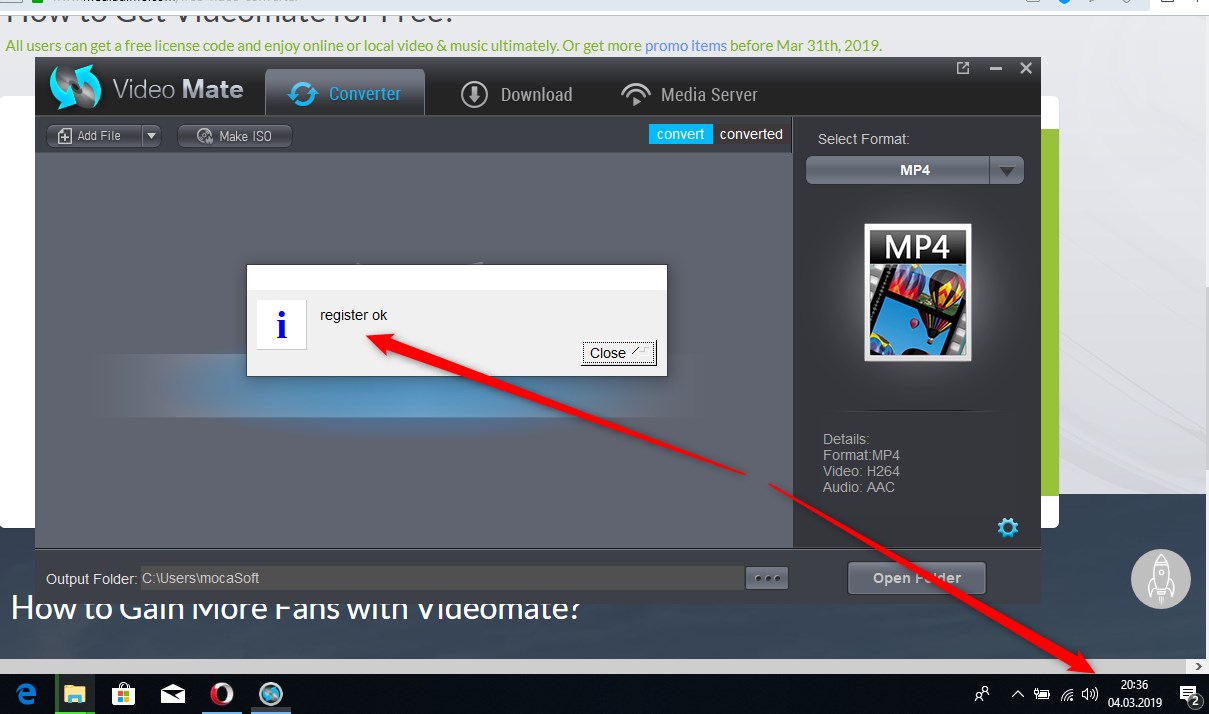Click the horizontal scrollbar right arrow
This screenshot has height=714, width=1209.
pyautogui.click(x=1200, y=666)
